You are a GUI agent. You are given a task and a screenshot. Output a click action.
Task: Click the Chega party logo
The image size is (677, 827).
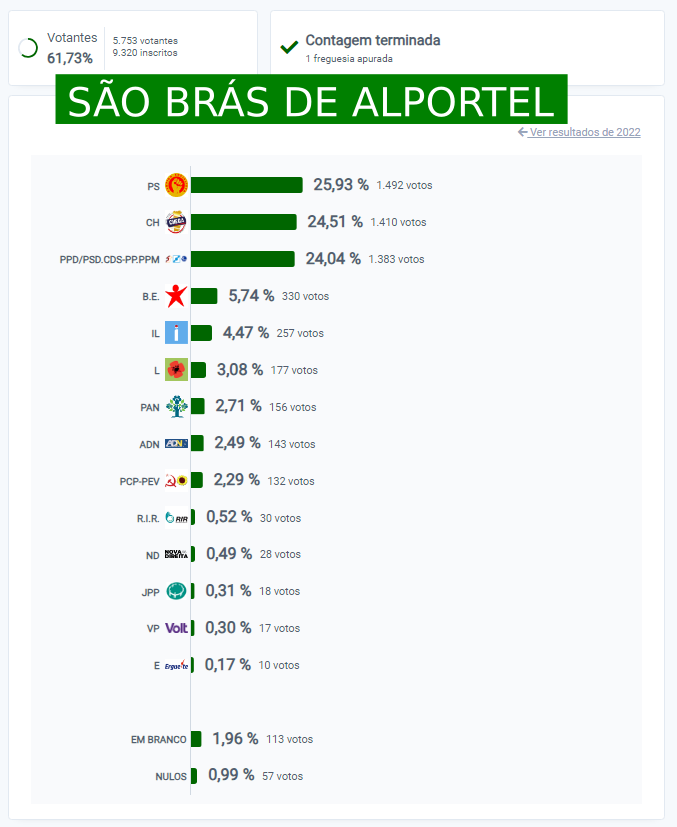pos(176,222)
